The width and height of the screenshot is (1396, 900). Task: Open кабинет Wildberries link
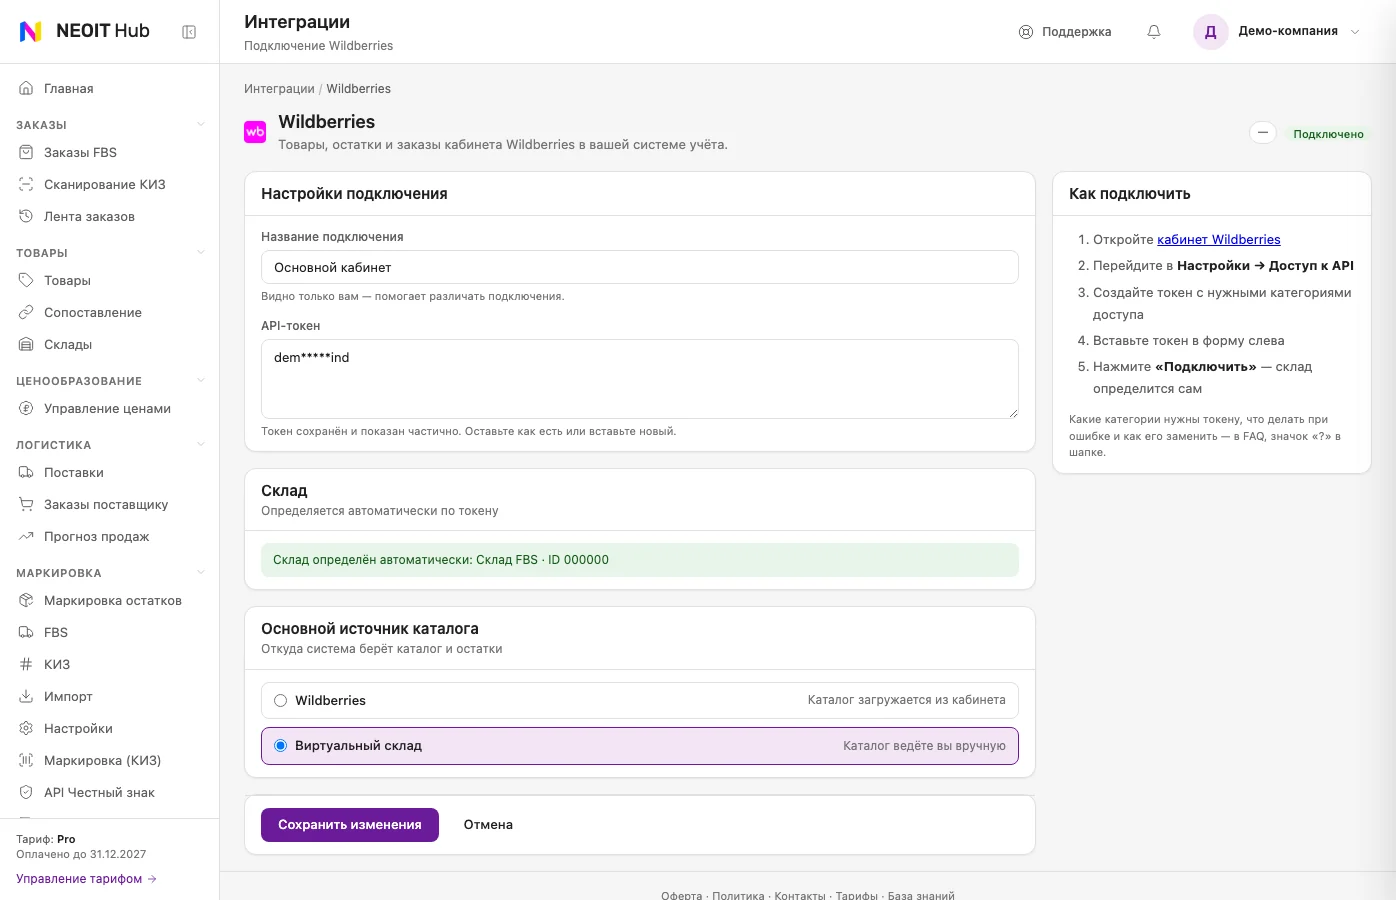click(x=1219, y=240)
